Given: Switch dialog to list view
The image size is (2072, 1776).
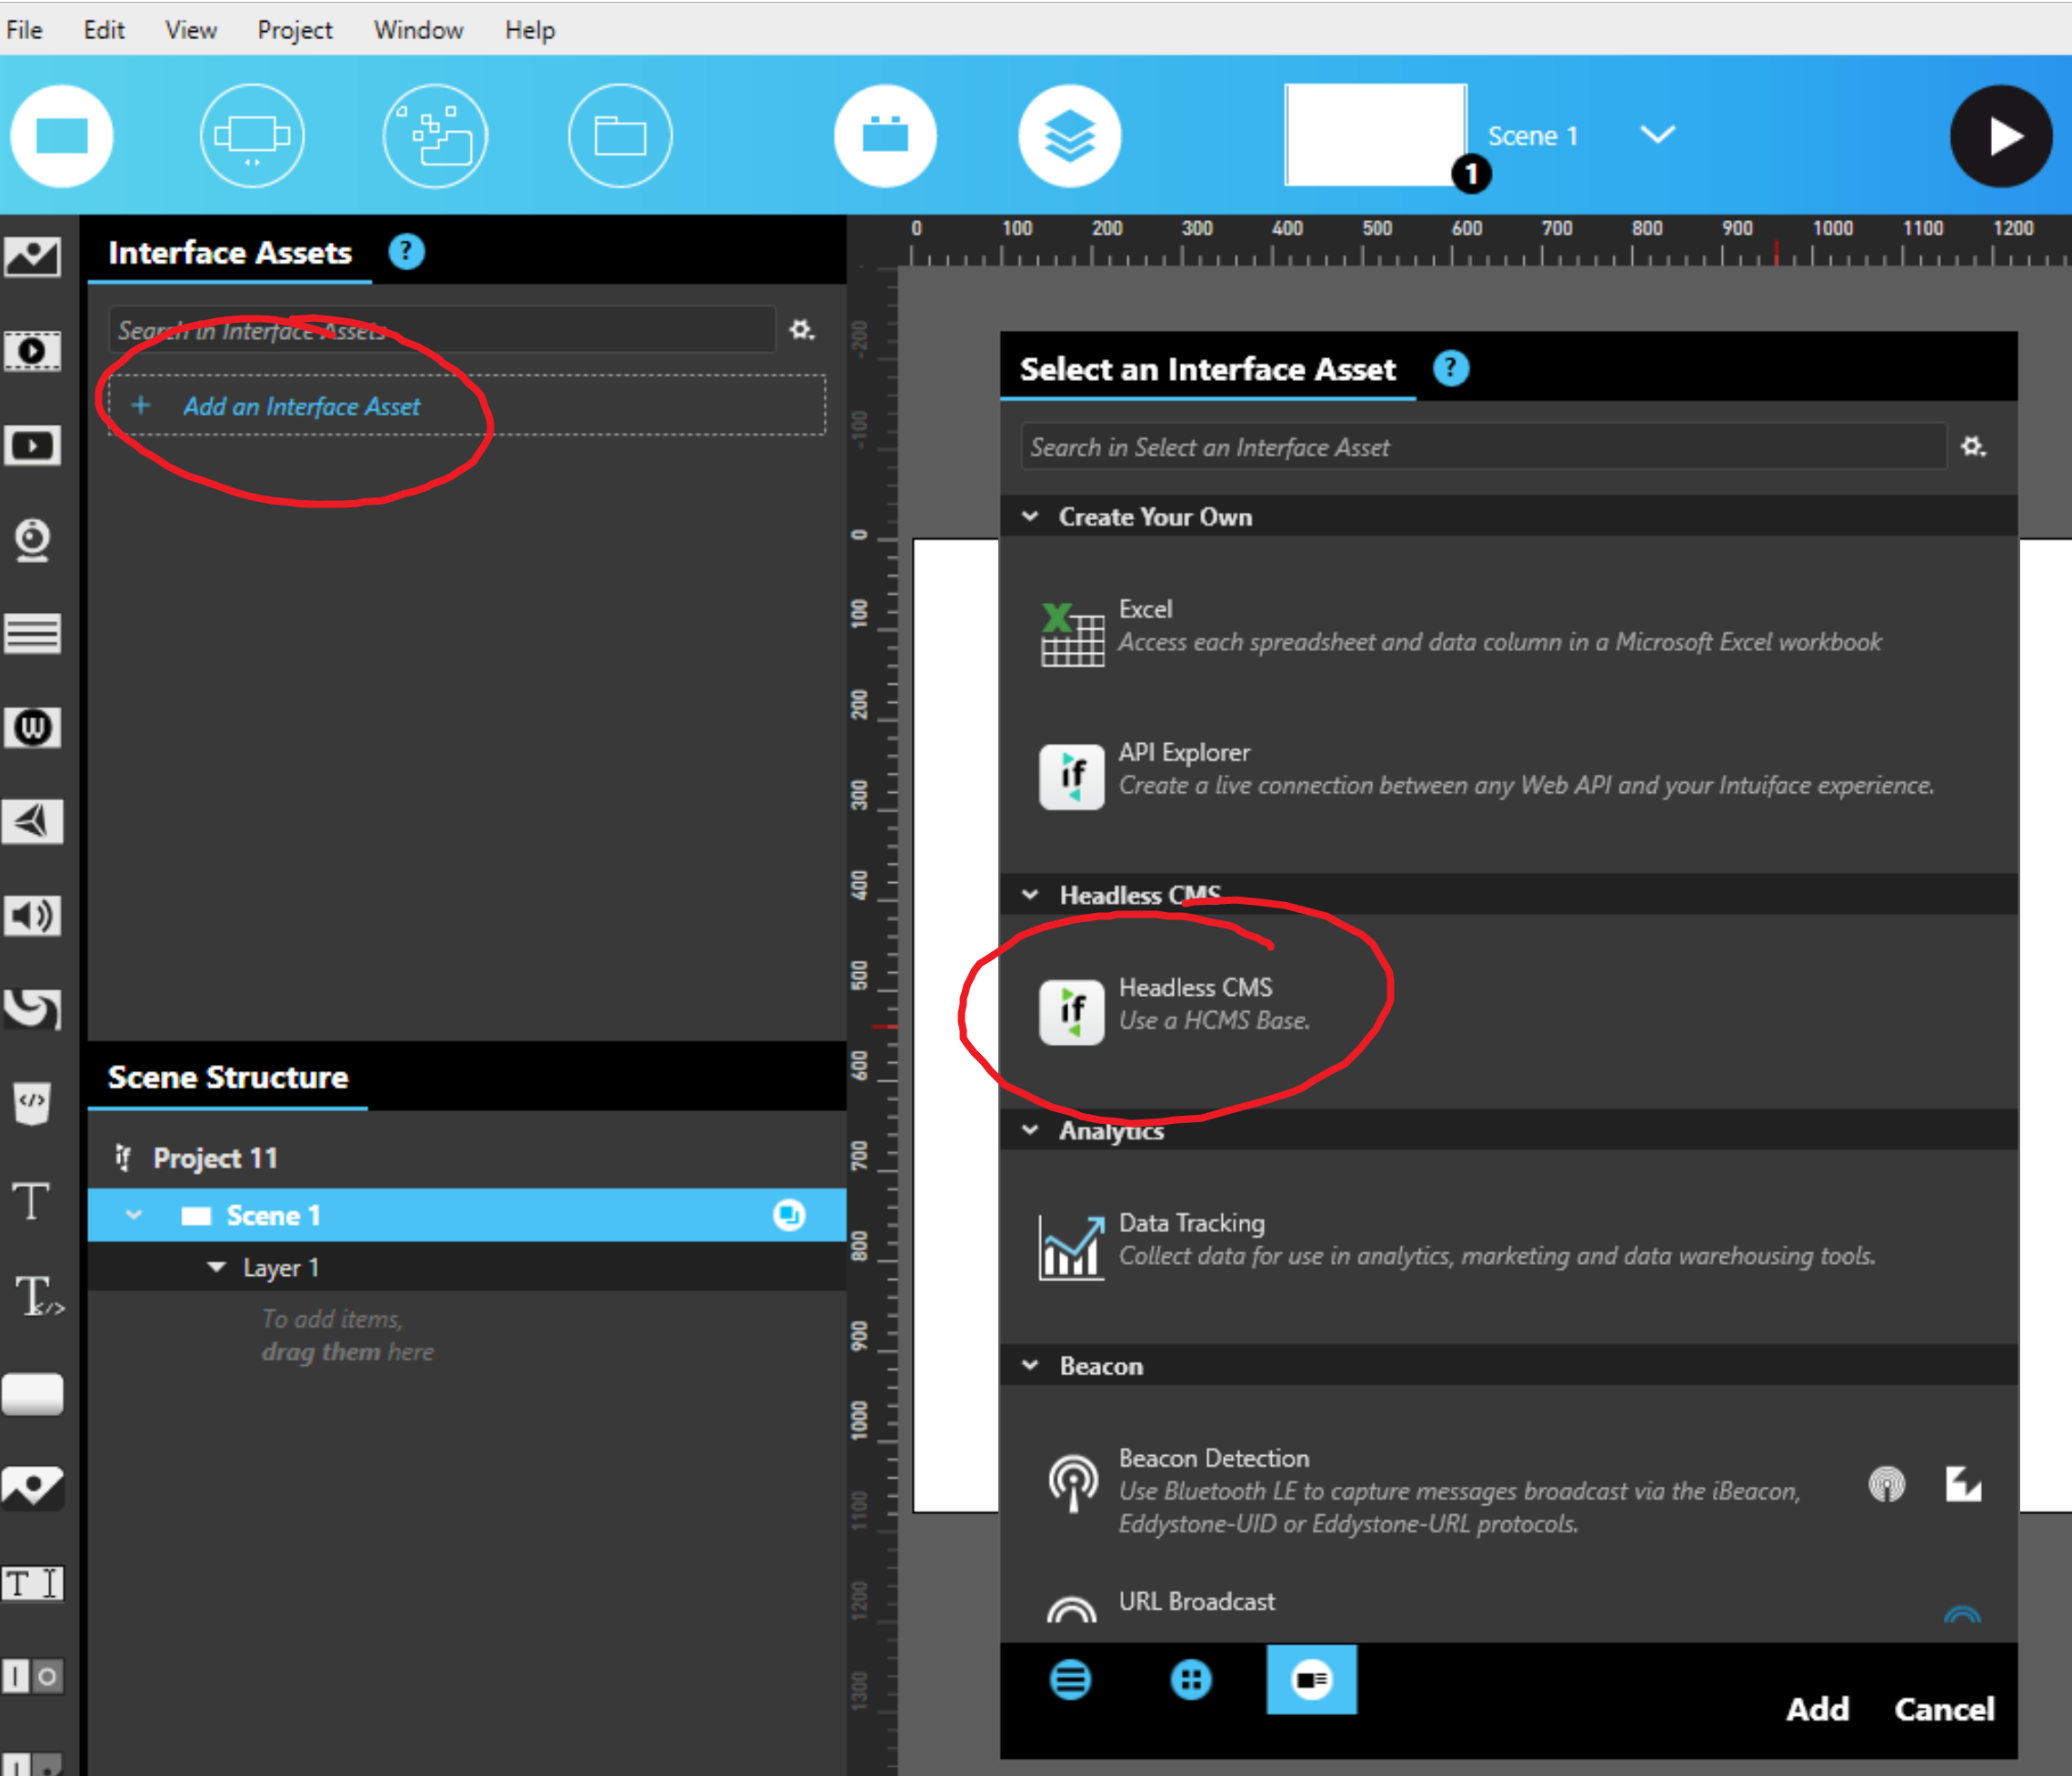Looking at the screenshot, I should (x=1070, y=1680).
